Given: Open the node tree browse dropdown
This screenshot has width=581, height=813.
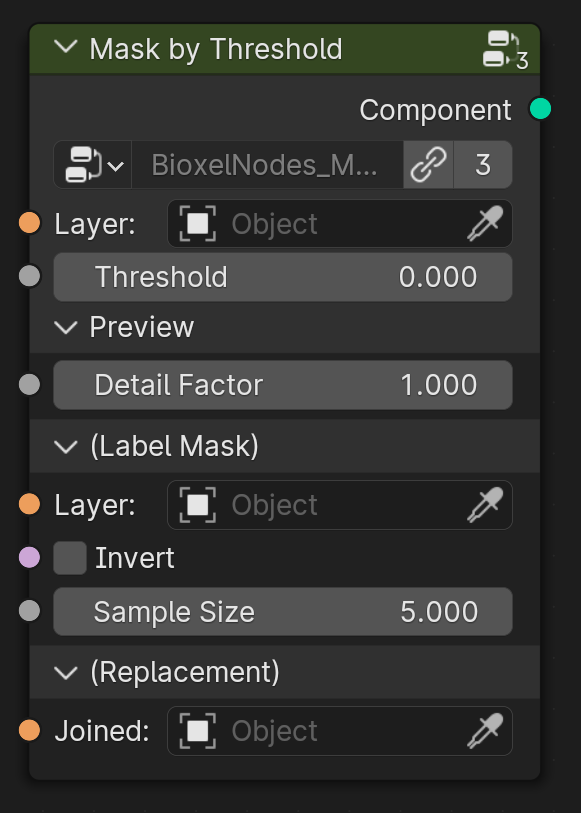Looking at the screenshot, I should (93, 165).
